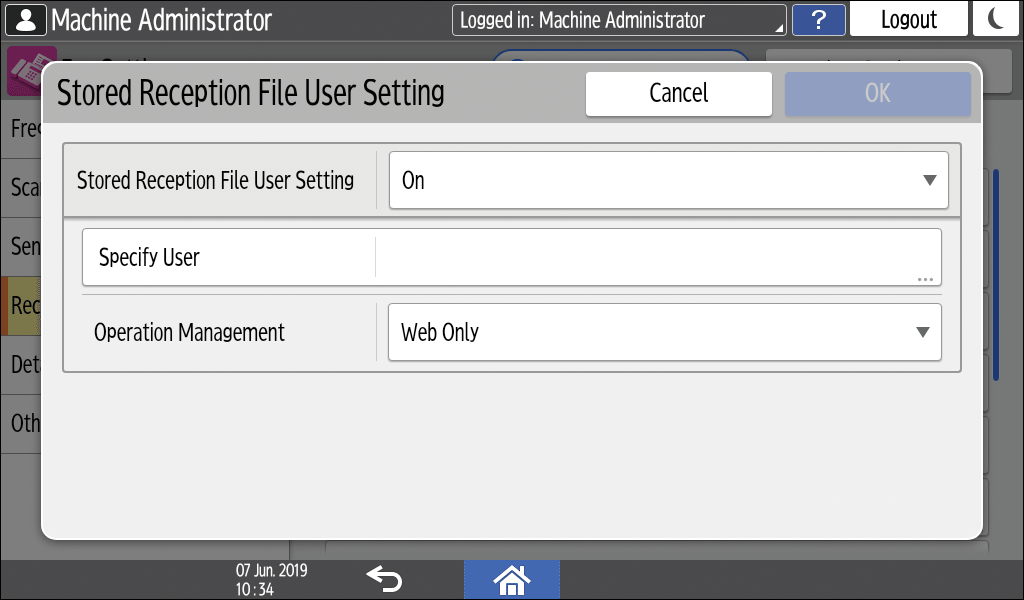The height and width of the screenshot is (600, 1024).
Task: Click the arrow next to Web Only
Action: pos(923,332)
